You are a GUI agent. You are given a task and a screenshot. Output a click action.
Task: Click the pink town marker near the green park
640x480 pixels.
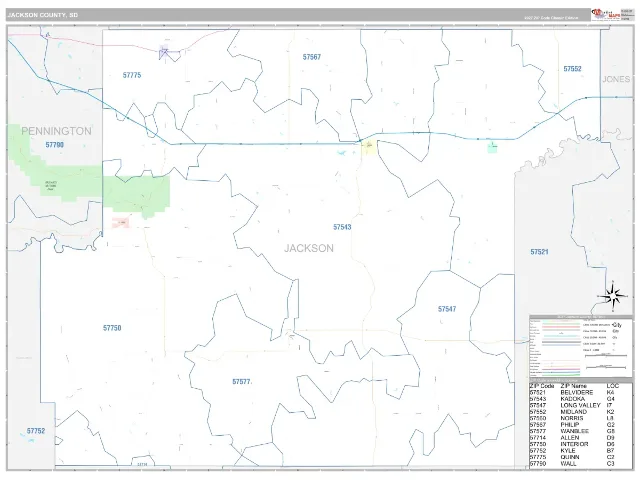click(x=121, y=222)
